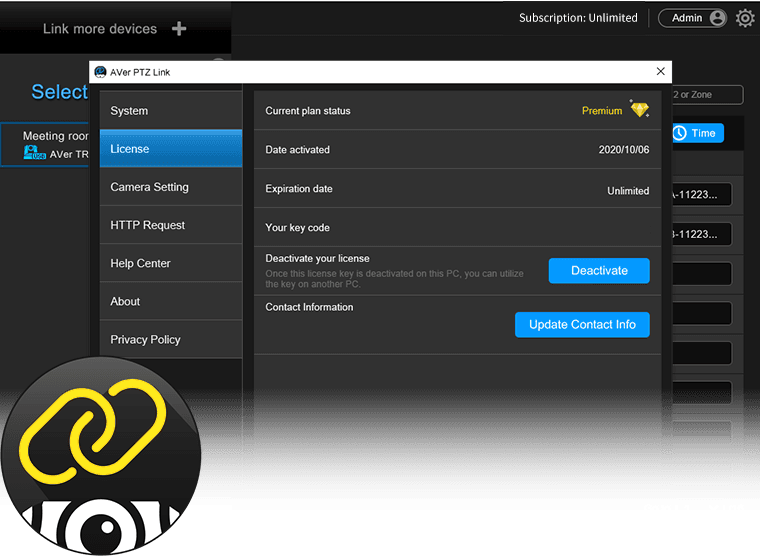Click the Time button in main window
This screenshot has width=760, height=556.
[697, 133]
